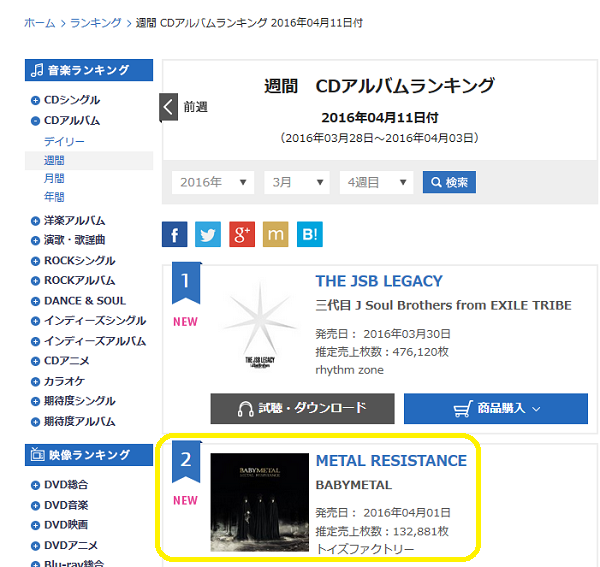Click METAL RESISTANCE album cover

tap(259, 502)
